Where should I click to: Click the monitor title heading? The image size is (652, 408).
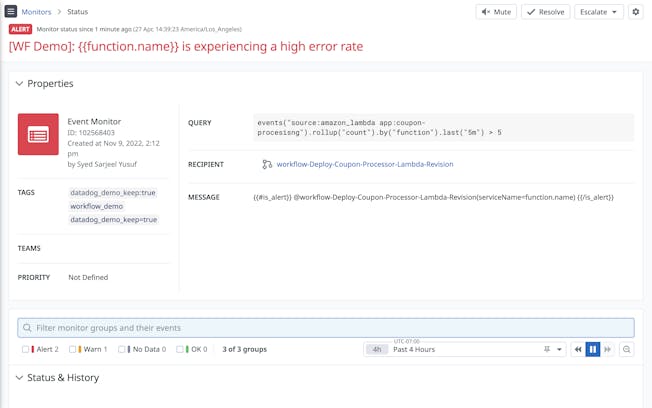[186, 46]
